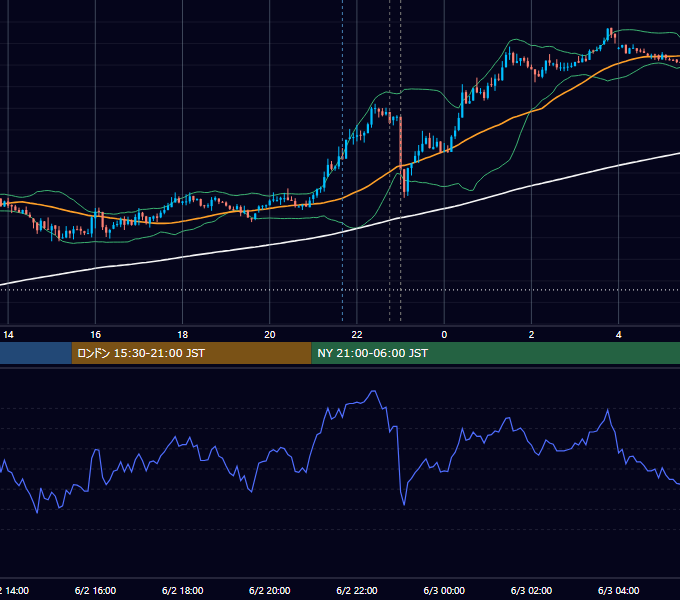
Task: Click the 6/2 22:00 date label
Action: point(357,590)
